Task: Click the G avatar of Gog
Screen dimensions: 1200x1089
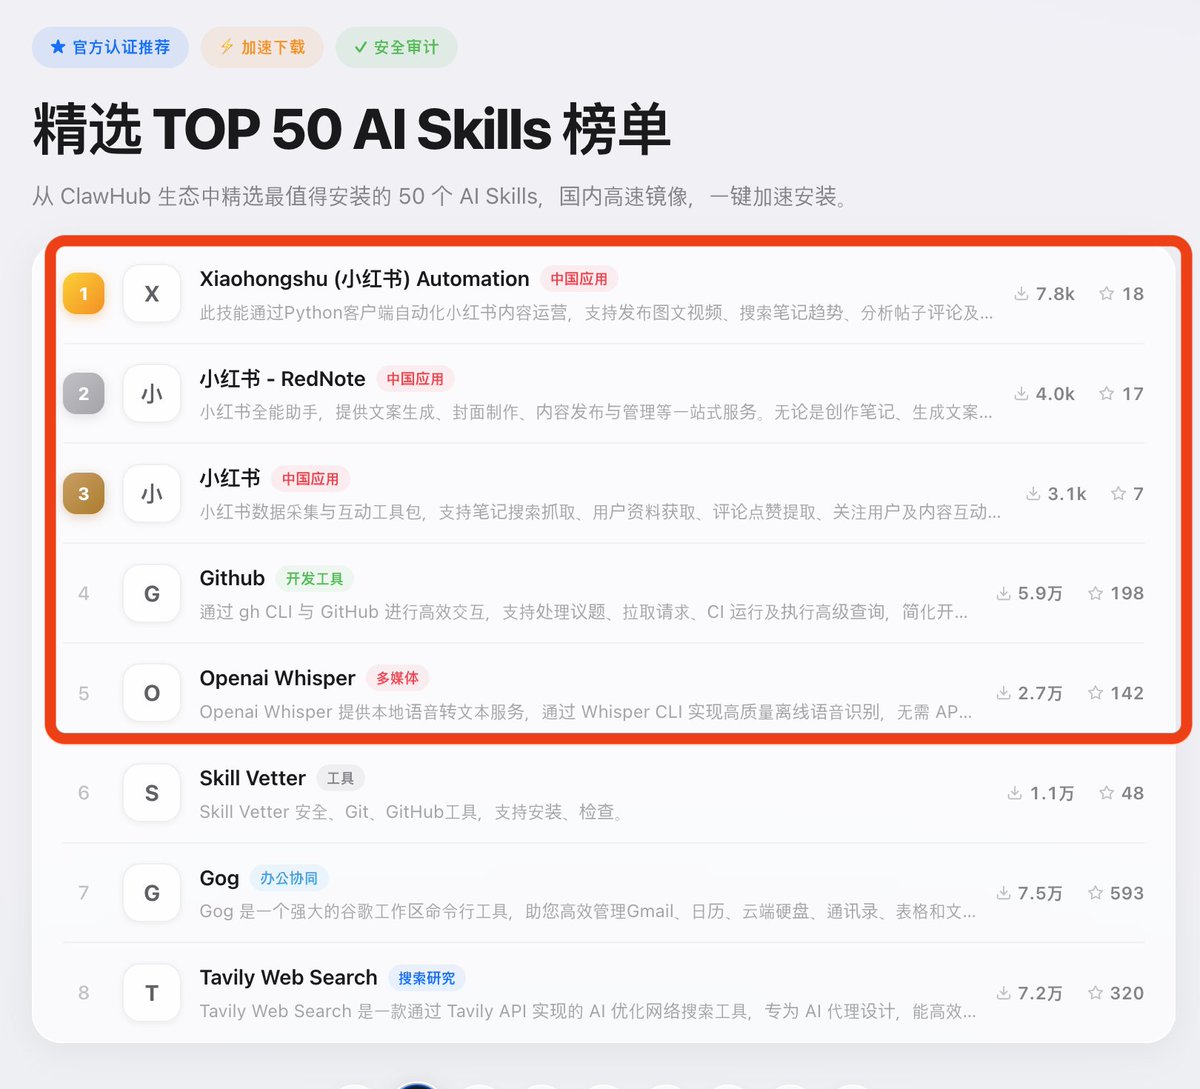Action: click(152, 893)
